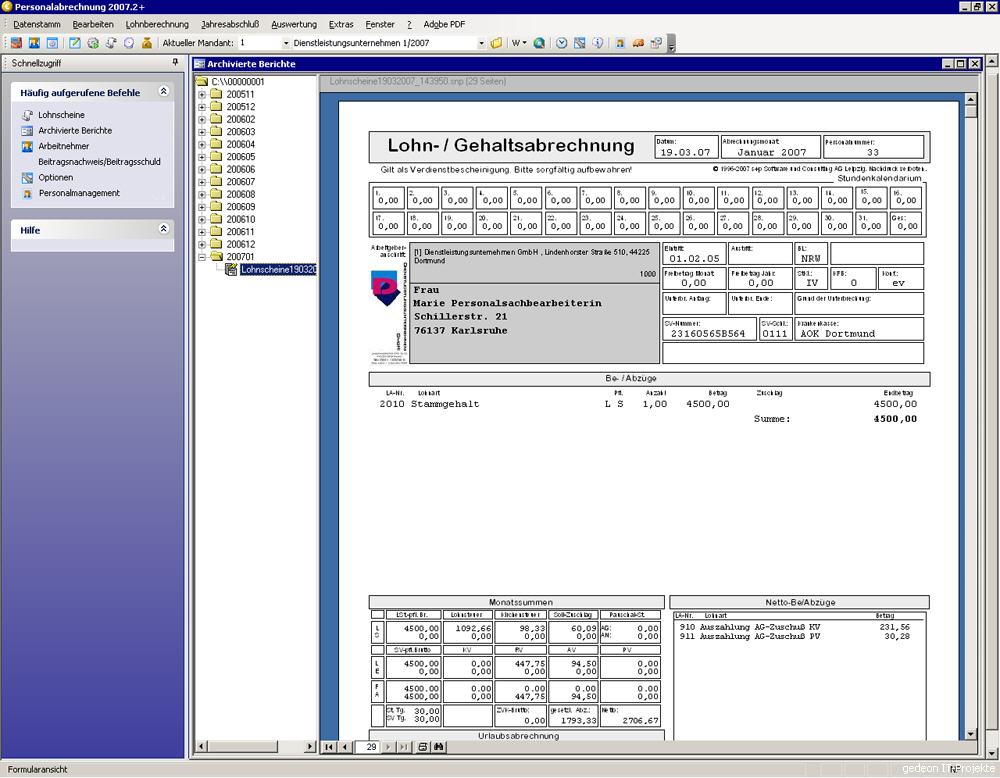Screen dimensions: 1000x778
Task: Search the report with the binoculars icon
Action: point(439,747)
